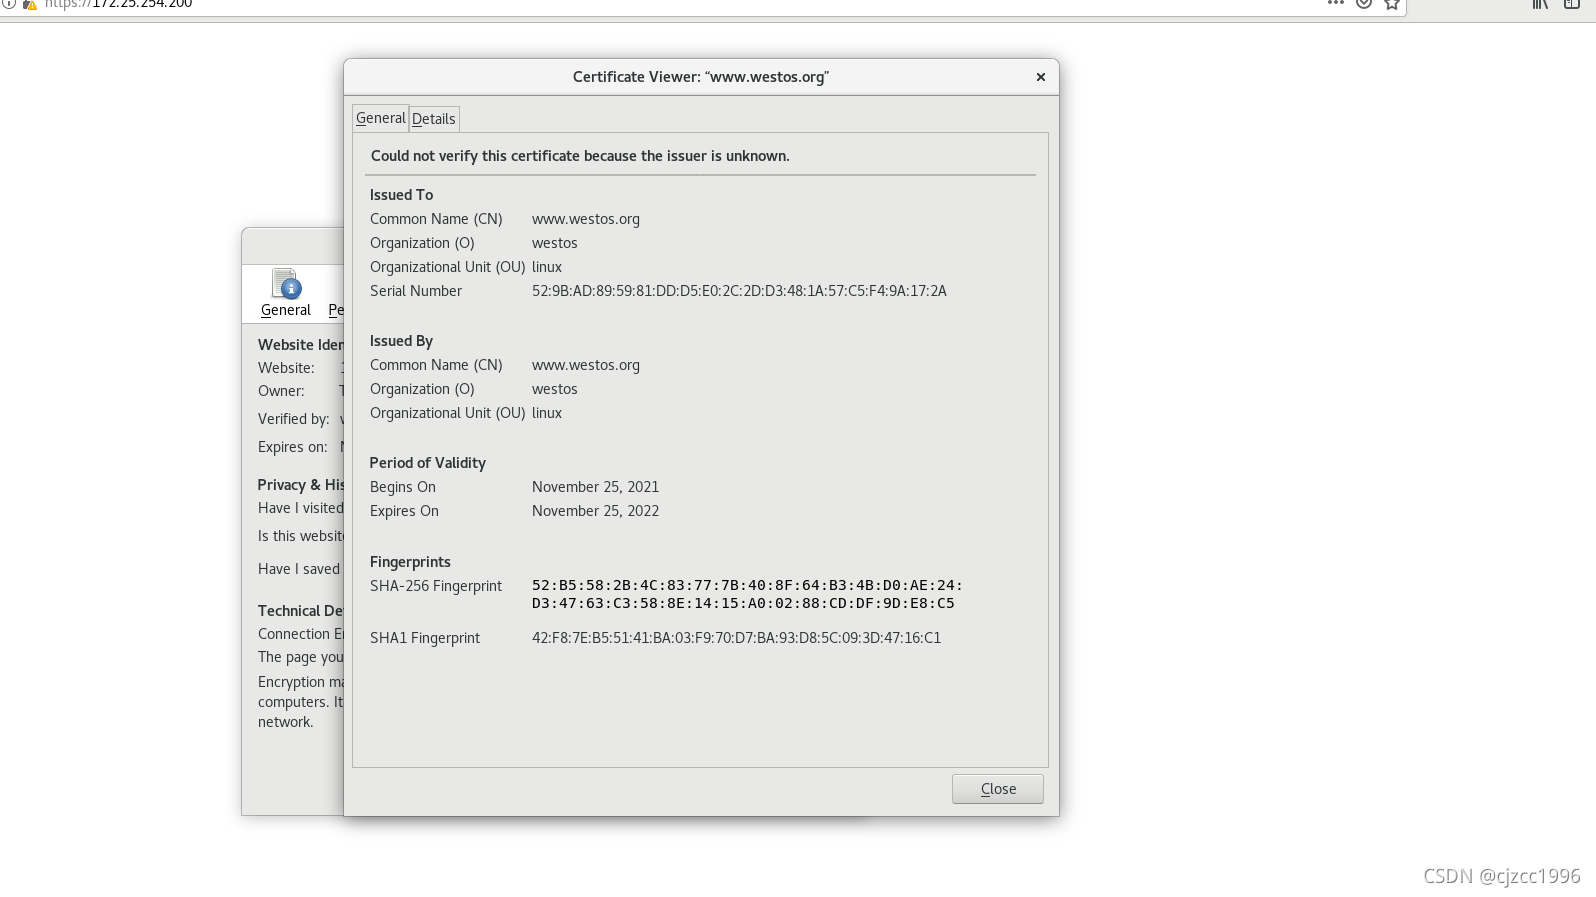Screen dimensions: 1596x897
Task: Click Expires On date November 25, 2022
Action: [x=596, y=511]
